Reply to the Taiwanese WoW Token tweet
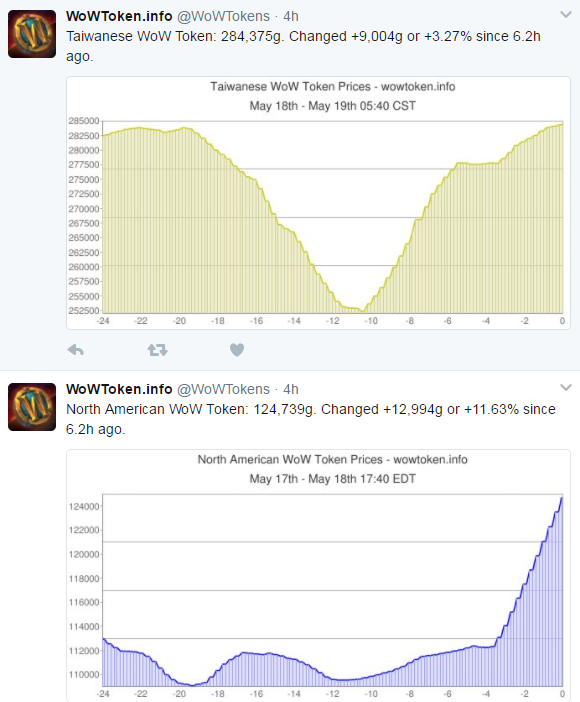This screenshot has height=702, width=580. click(76, 350)
